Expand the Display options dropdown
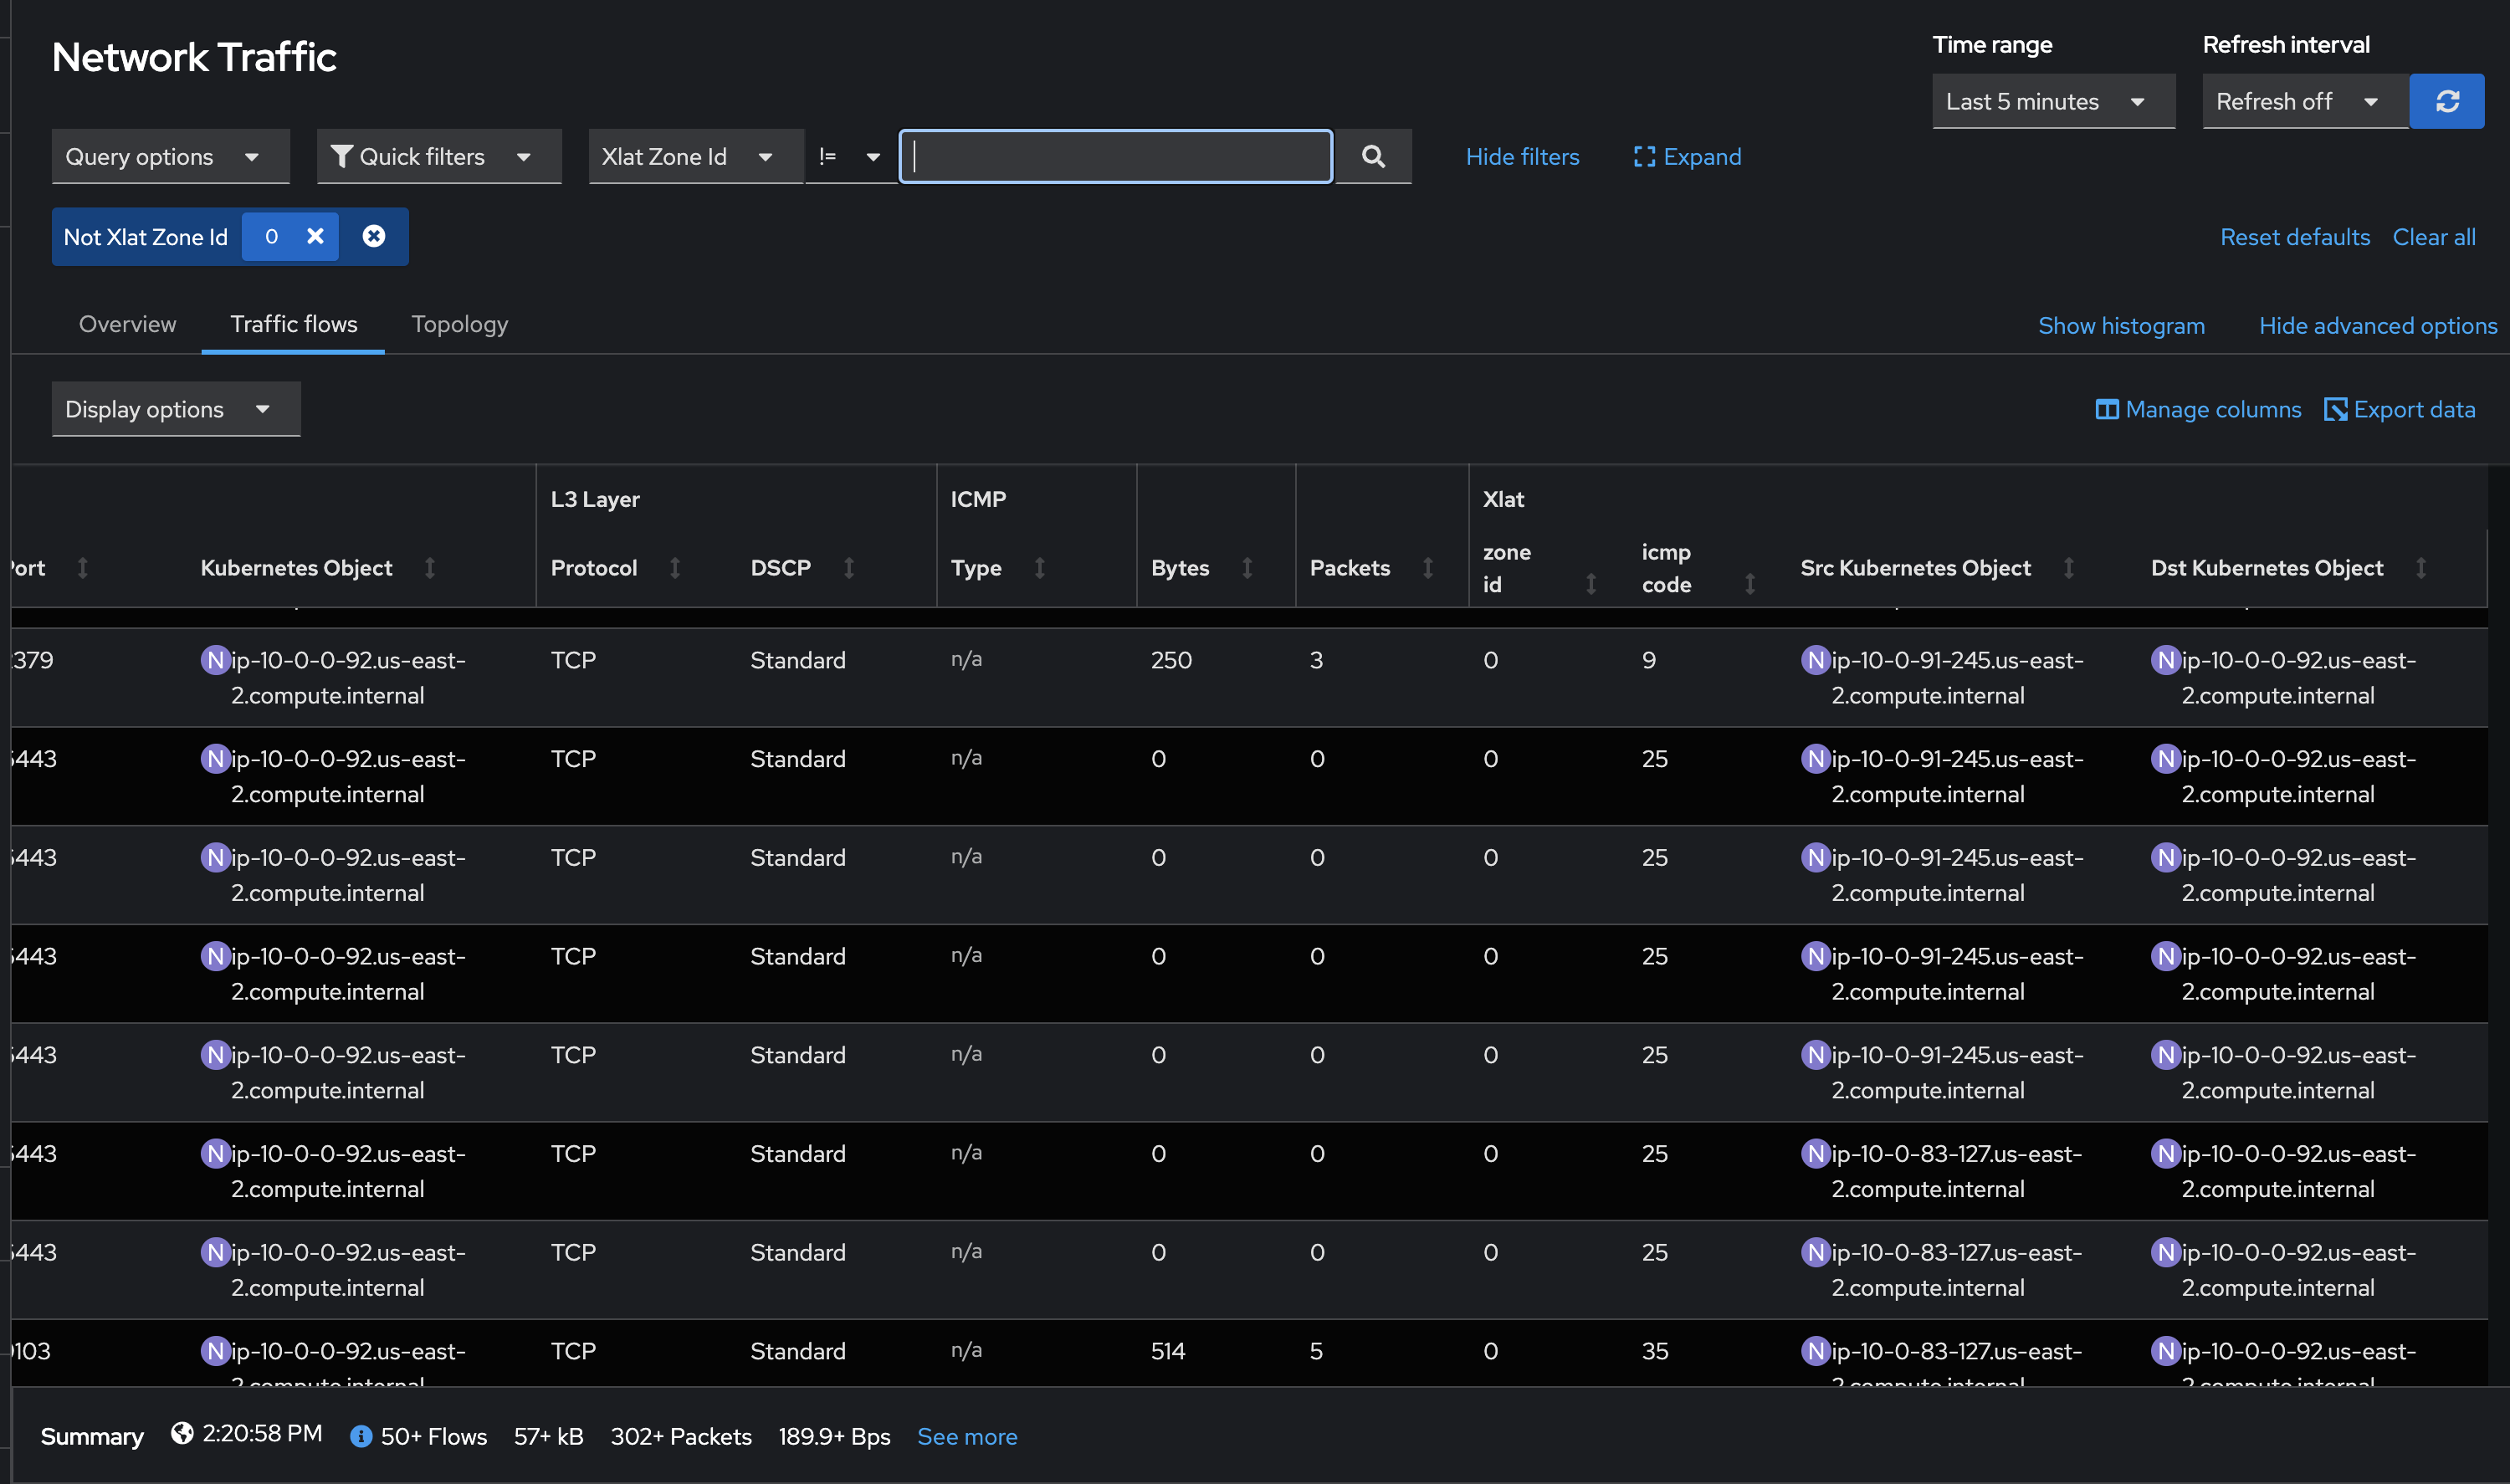This screenshot has width=2510, height=1484. [x=176, y=409]
